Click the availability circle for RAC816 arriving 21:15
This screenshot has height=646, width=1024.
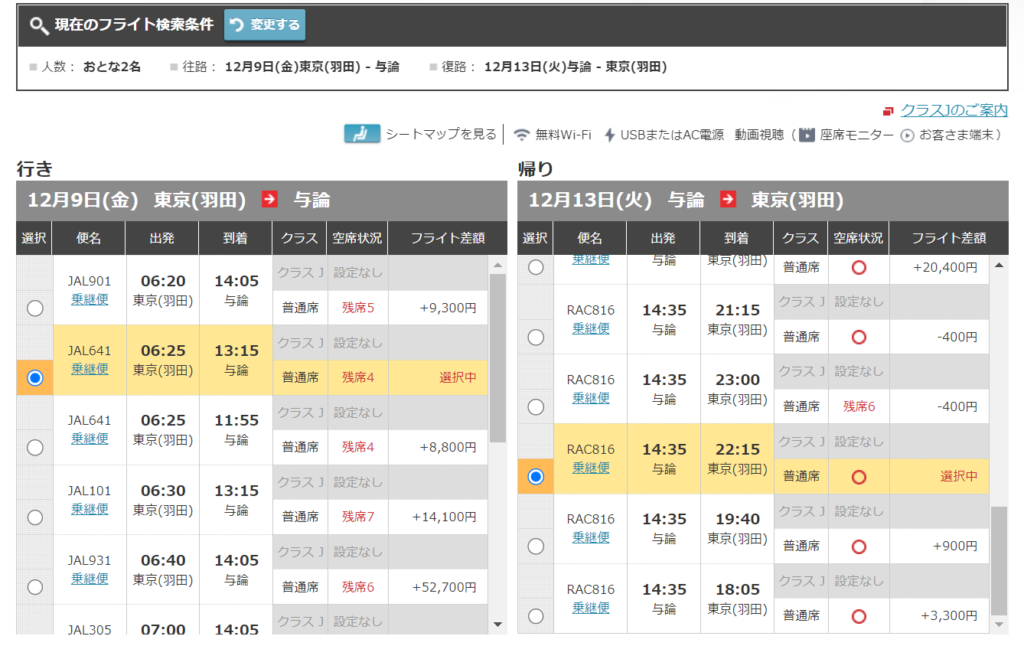coord(859,337)
